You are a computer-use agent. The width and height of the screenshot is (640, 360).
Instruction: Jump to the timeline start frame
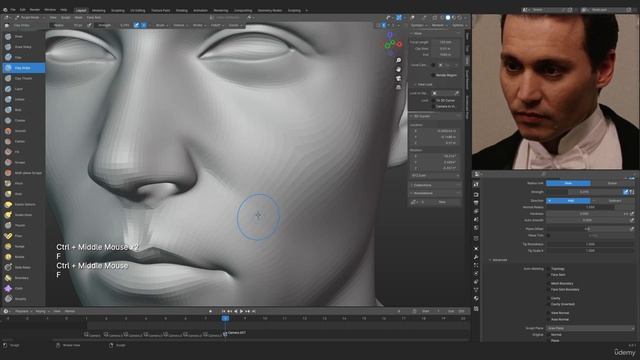click(223, 311)
